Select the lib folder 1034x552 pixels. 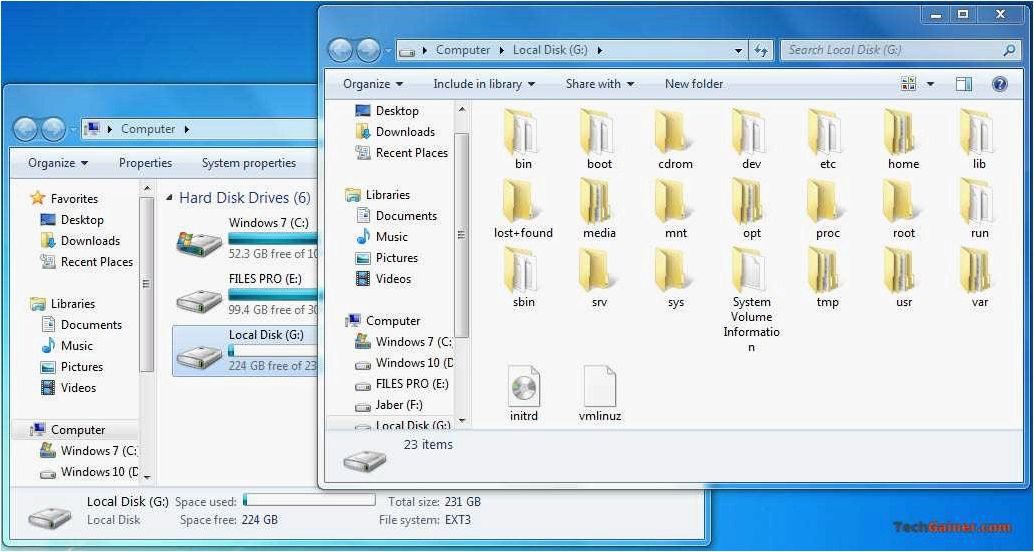(x=979, y=140)
